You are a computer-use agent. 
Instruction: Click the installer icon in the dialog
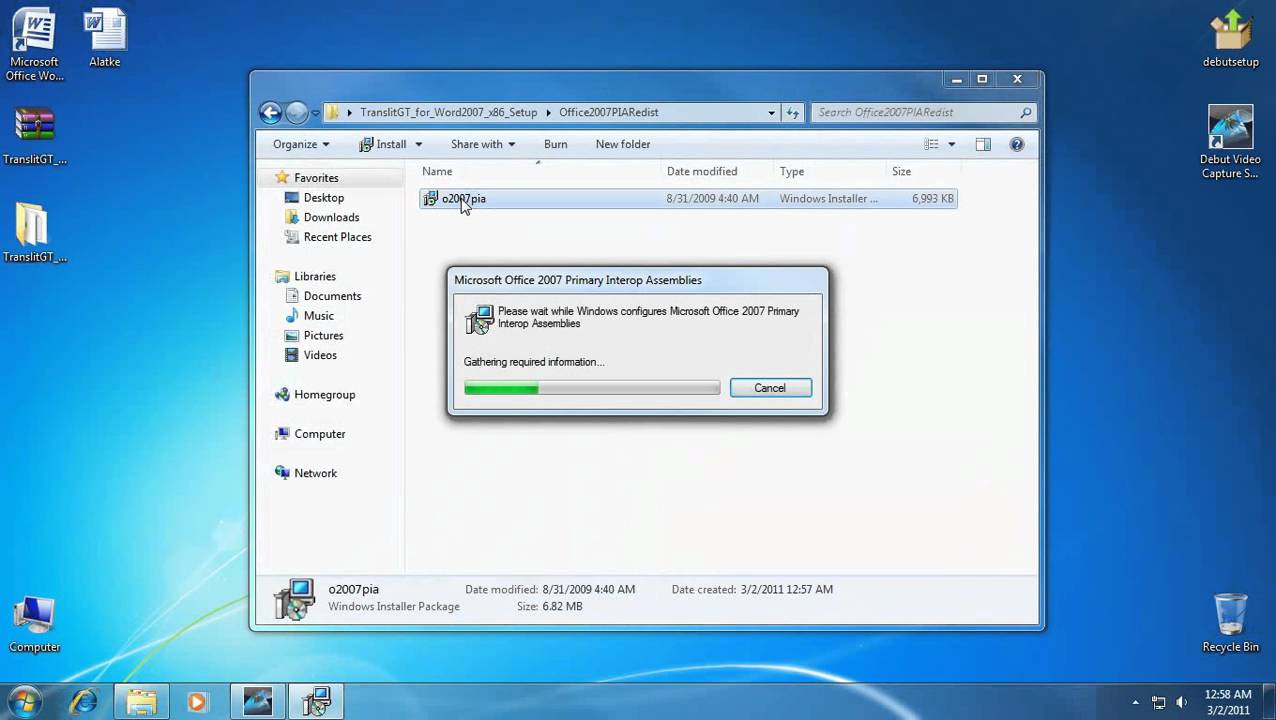[x=480, y=319]
